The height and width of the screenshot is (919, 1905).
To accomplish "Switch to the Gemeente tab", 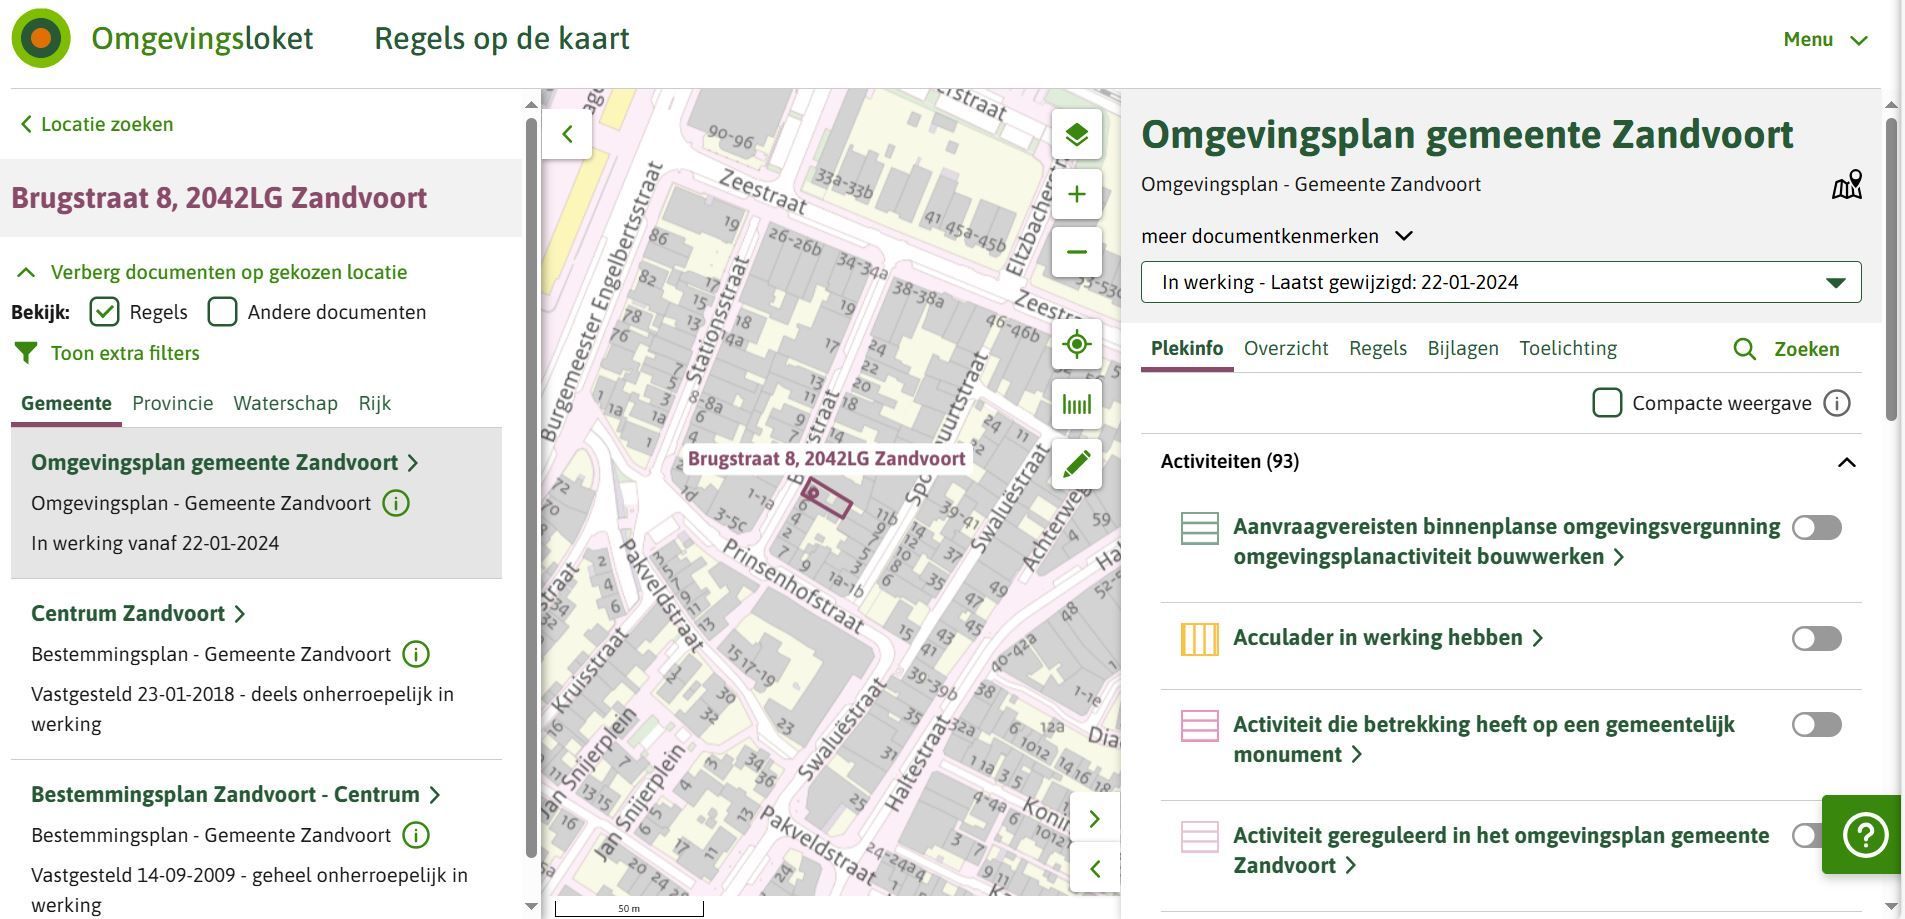I will (x=66, y=403).
